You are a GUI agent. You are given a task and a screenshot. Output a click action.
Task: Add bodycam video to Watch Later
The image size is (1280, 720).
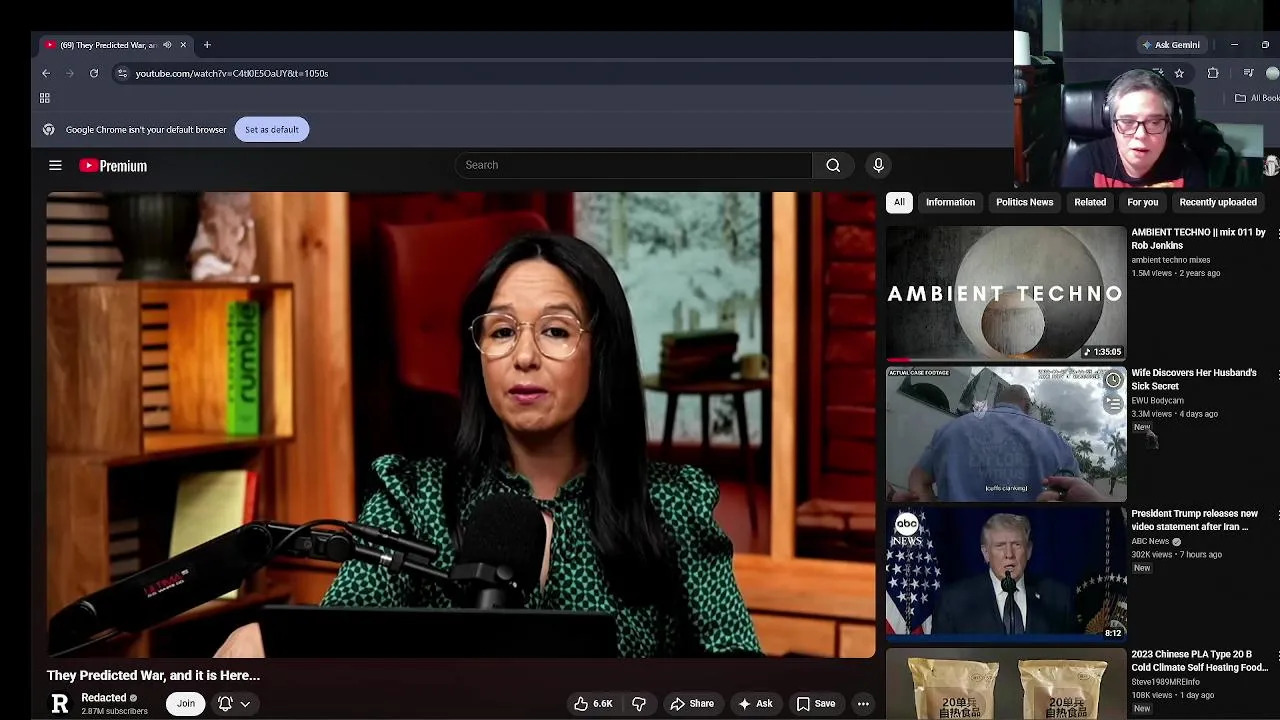pos(1113,381)
